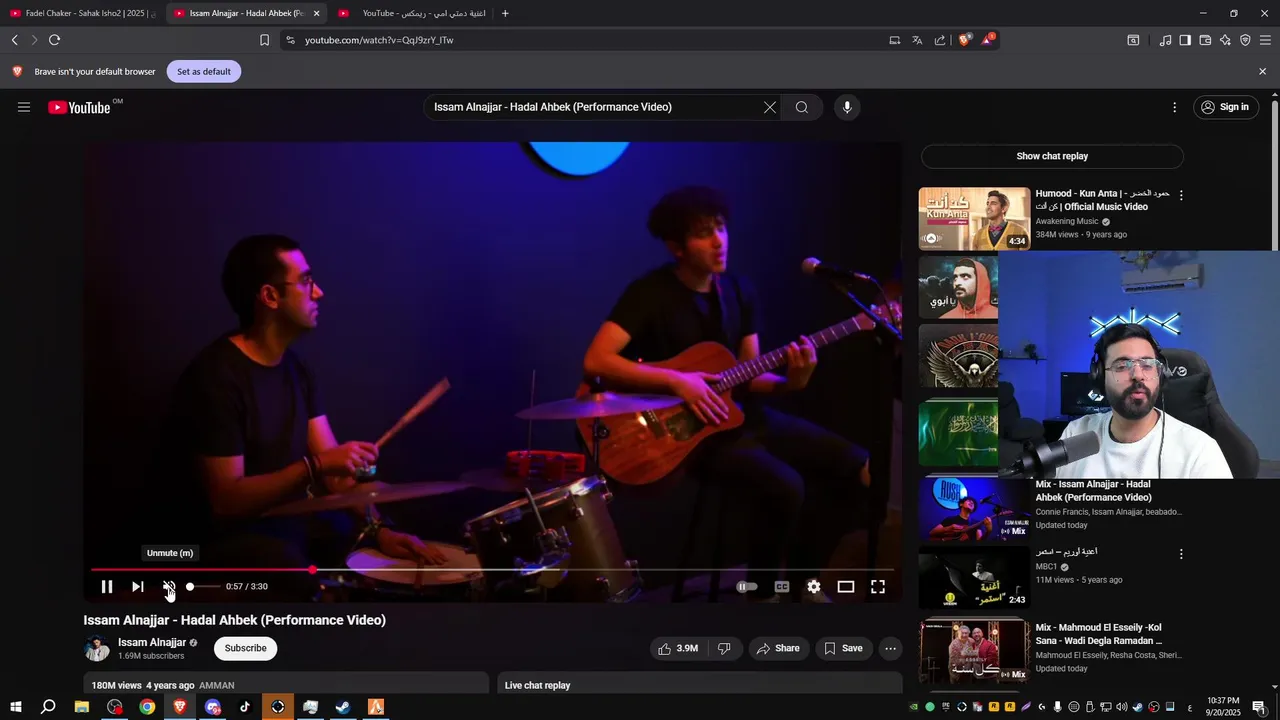Open player settings gear menu
This screenshot has width=1280, height=720.
tap(814, 587)
